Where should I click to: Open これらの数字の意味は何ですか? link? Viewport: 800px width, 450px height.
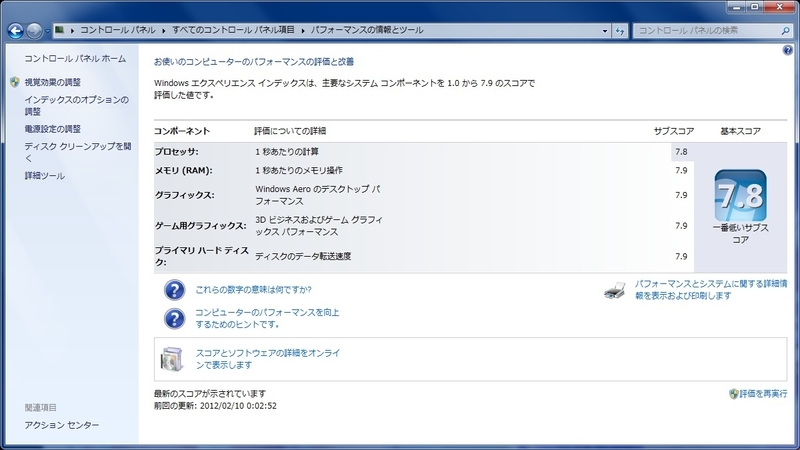tap(253, 290)
